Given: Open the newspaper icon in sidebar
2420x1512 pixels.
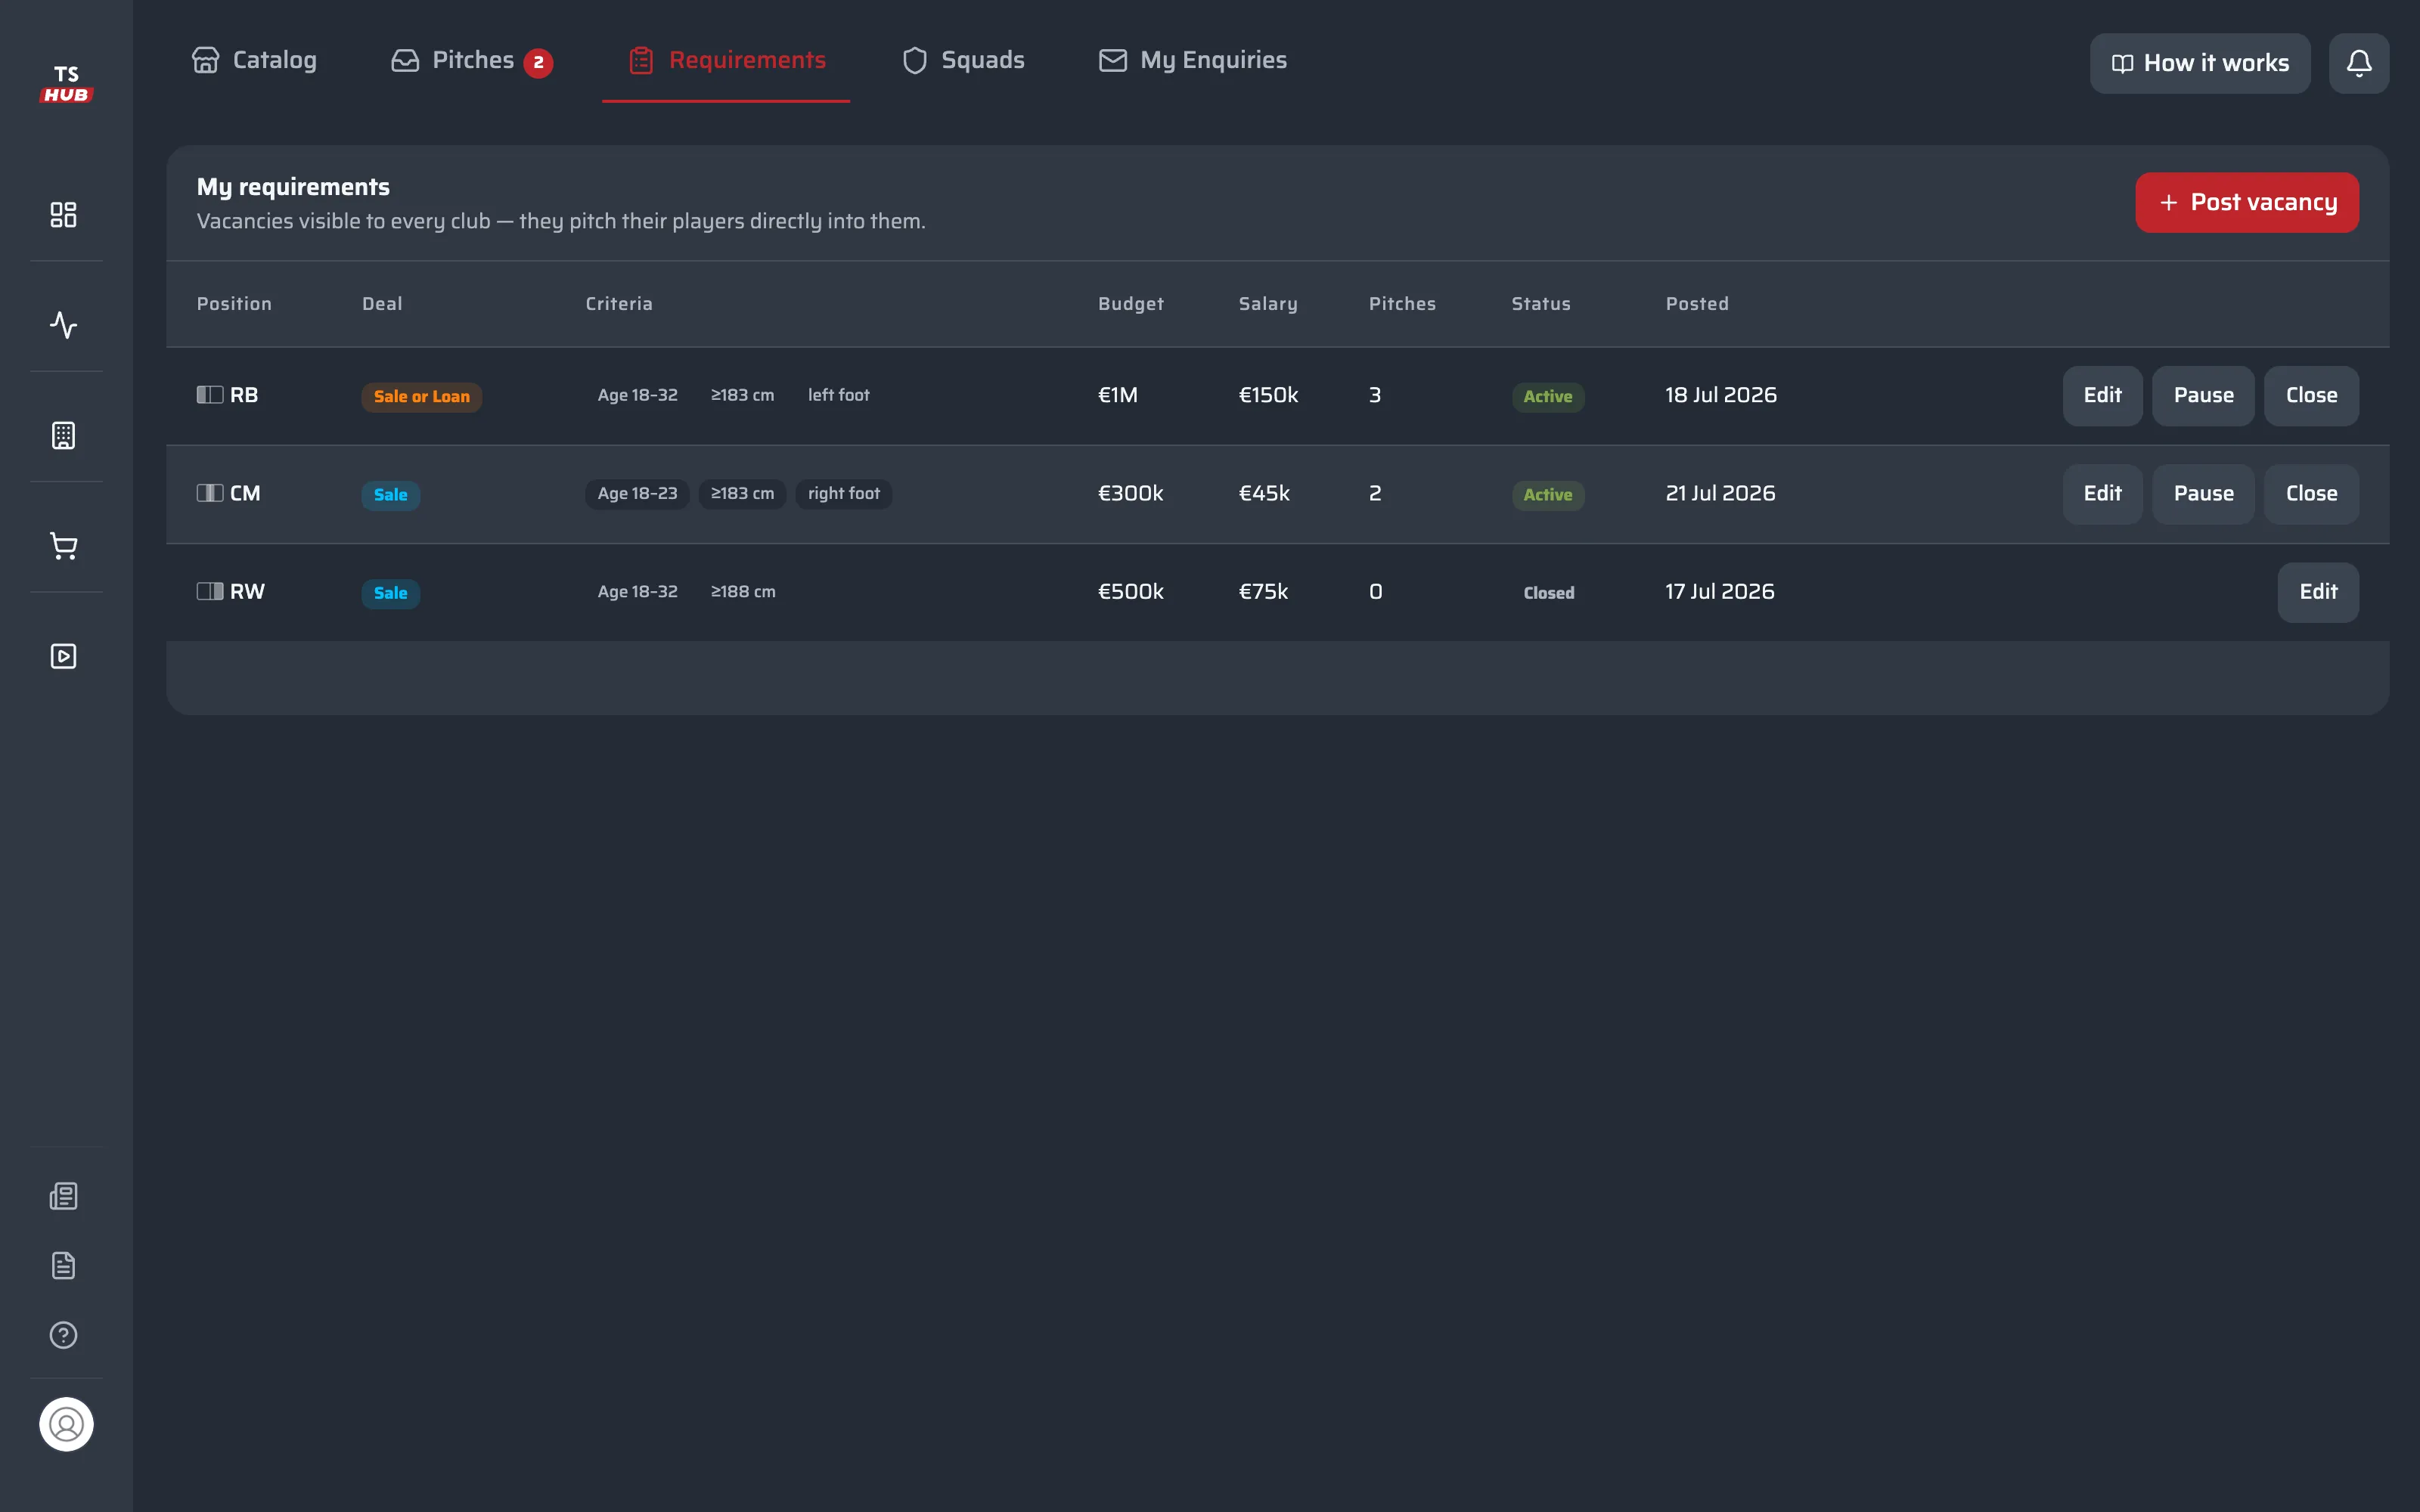Looking at the screenshot, I should 63,1196.
